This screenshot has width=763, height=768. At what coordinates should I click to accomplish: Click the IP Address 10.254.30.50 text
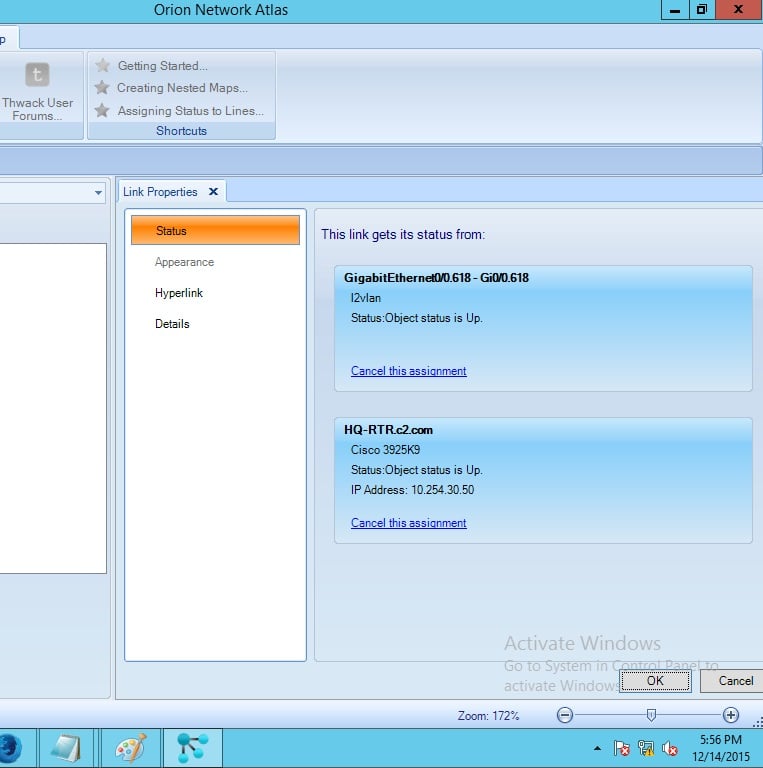click(x=412, y=490)
